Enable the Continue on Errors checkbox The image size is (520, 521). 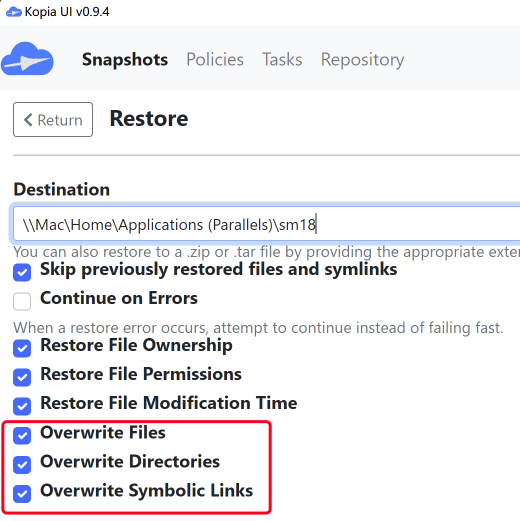[22, 301]
